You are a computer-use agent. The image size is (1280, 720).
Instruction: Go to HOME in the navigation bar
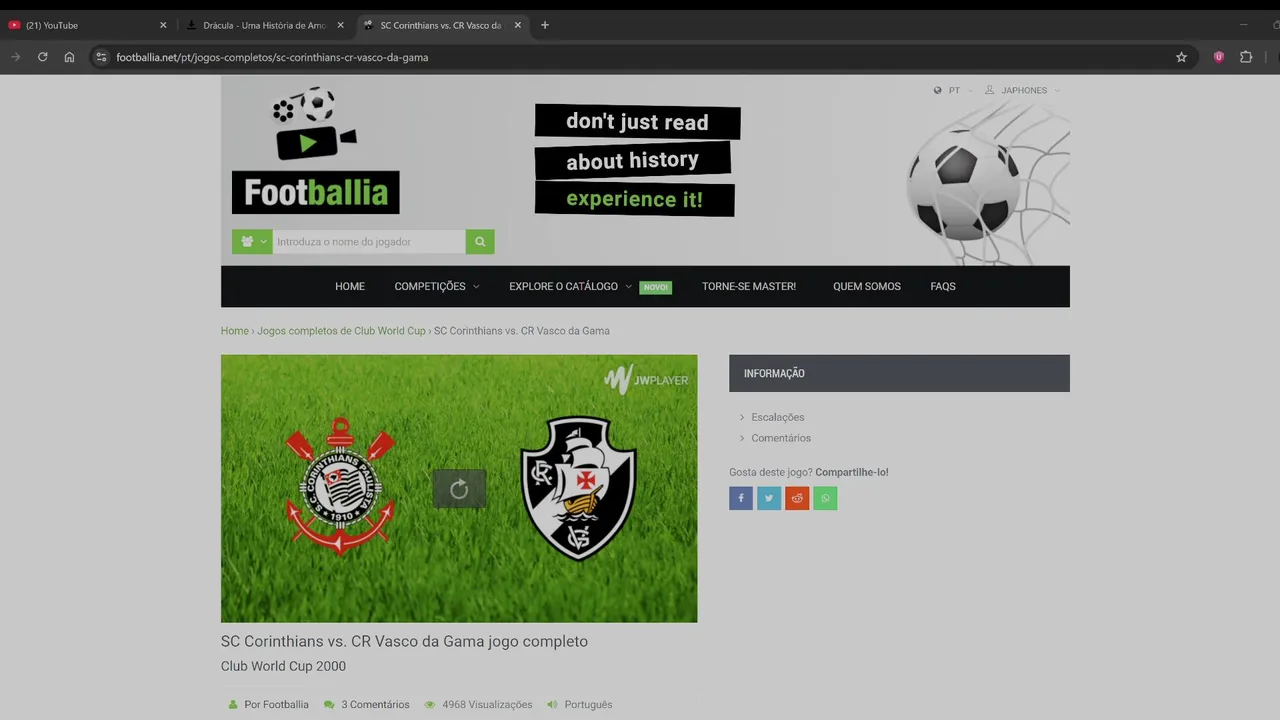(350, 286)
